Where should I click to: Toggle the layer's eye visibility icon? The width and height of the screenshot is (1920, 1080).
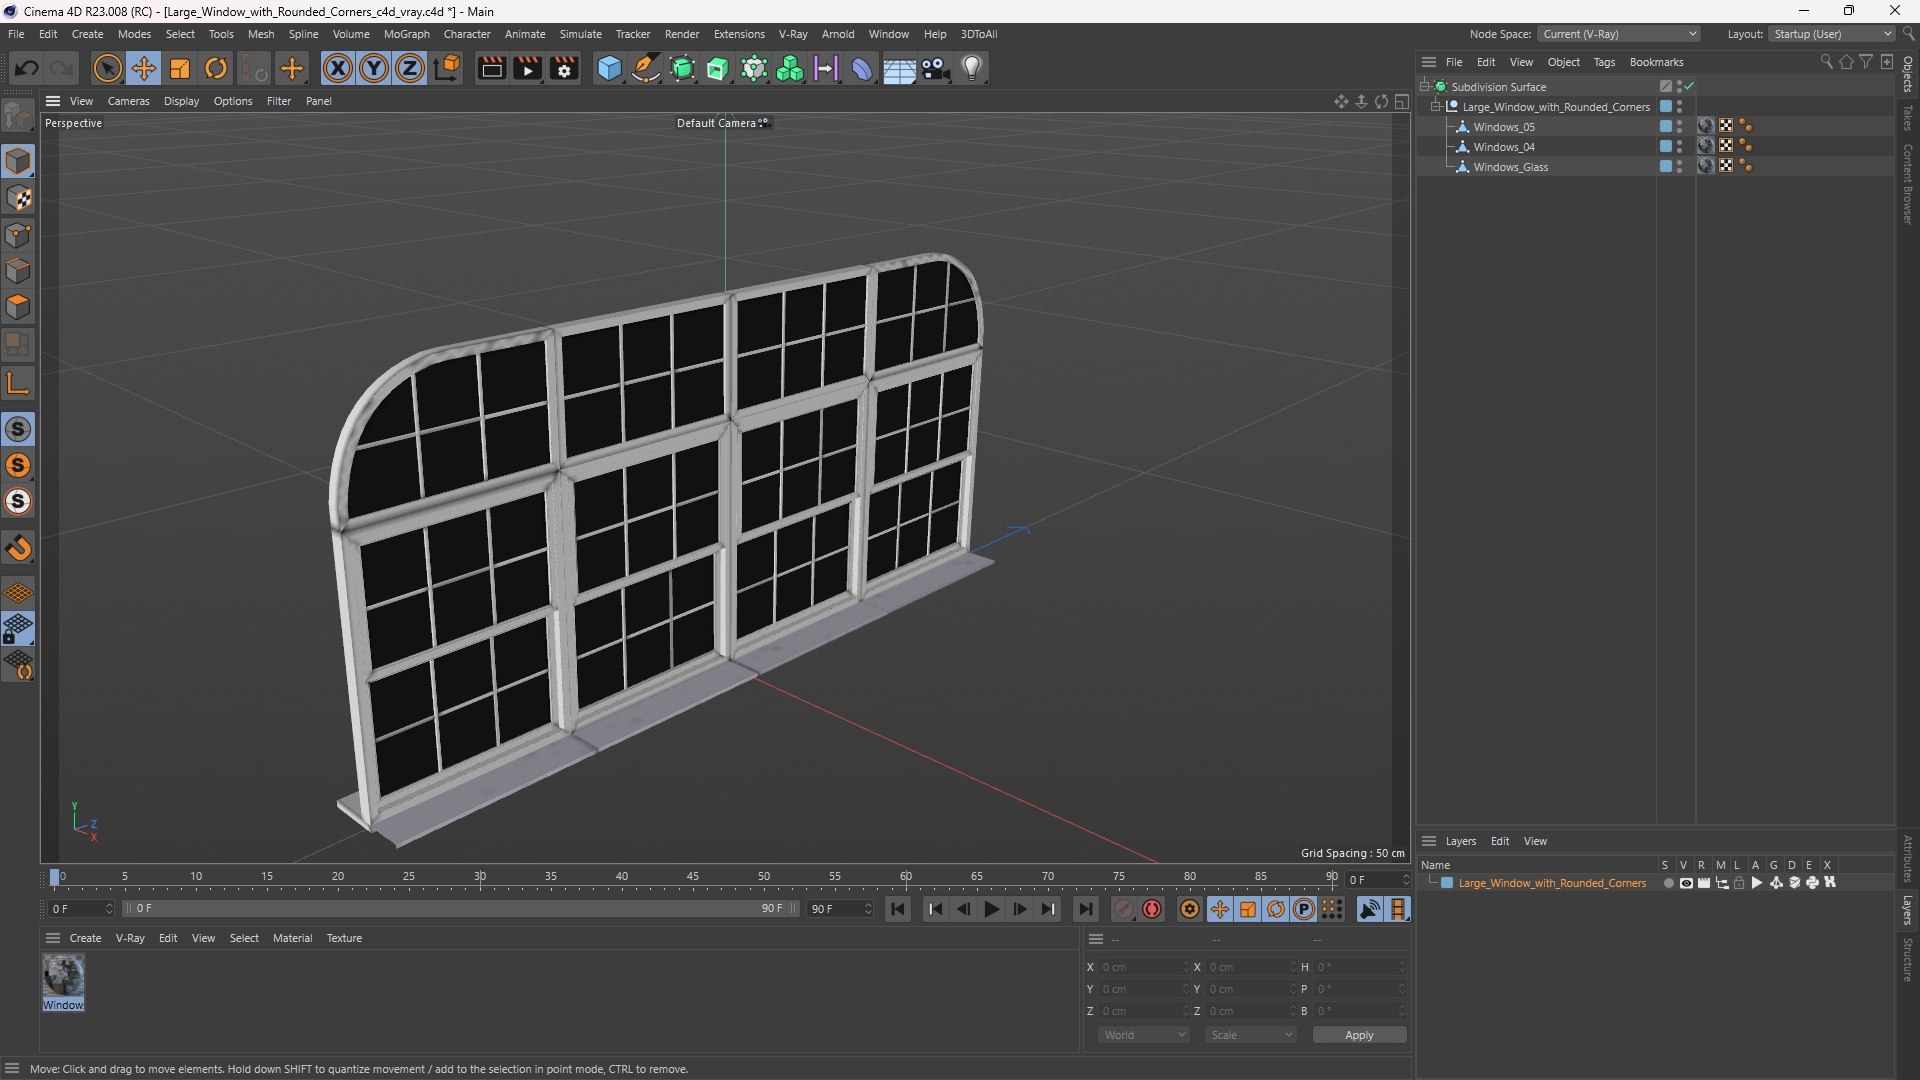pos(1686,883)
